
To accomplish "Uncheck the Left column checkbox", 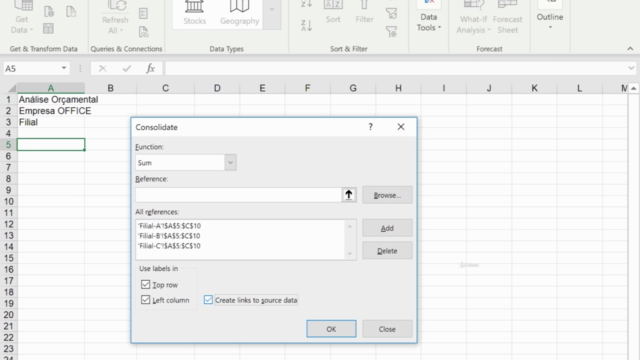I will click(x=145, y=300).
